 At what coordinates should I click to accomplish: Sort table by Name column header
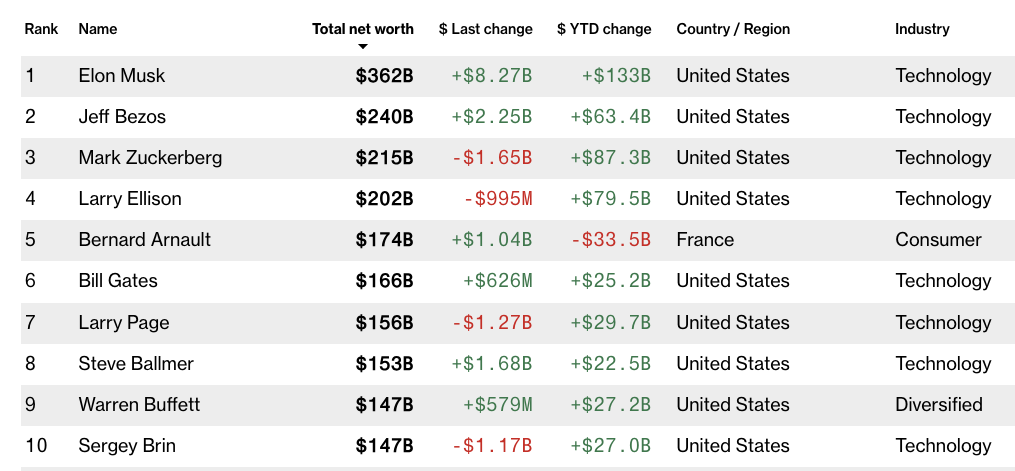98,29
